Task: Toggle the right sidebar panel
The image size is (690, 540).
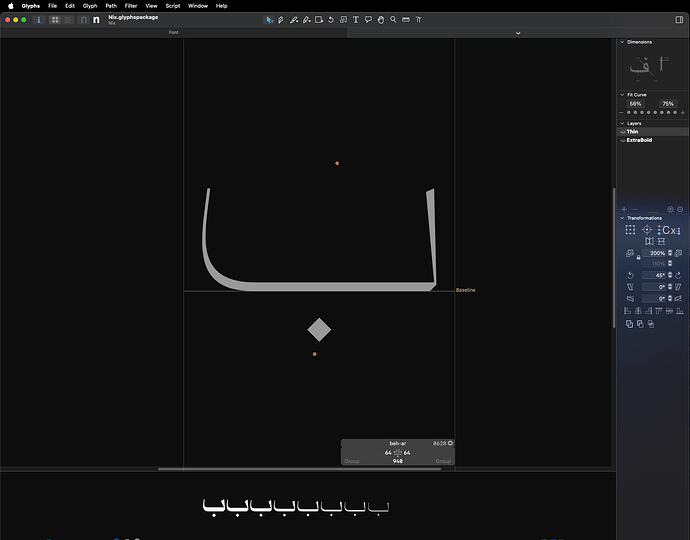Action: 679,20
